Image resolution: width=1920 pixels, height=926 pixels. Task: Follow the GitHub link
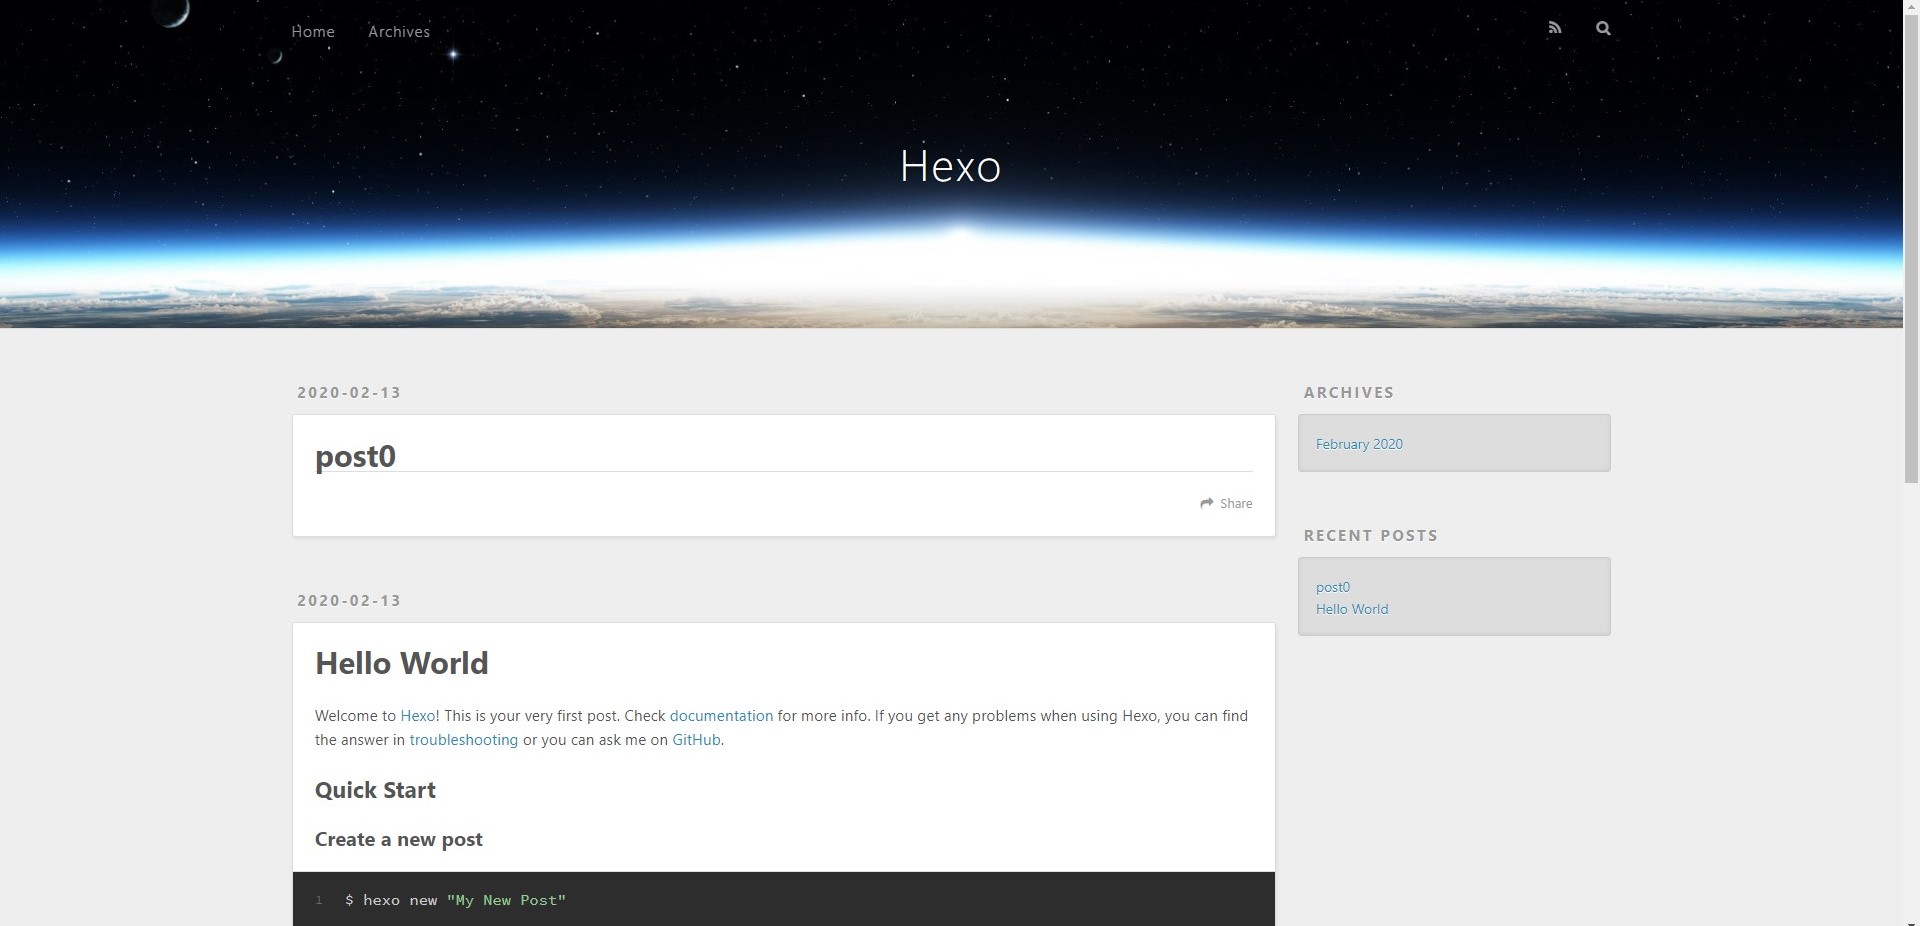pyautogui.click(x=696, y=740)
